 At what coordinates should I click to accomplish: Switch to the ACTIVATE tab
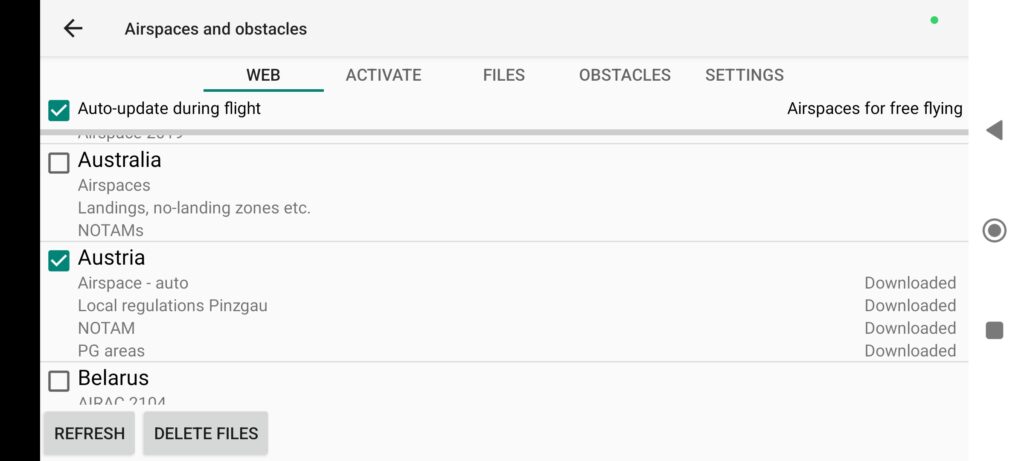383,75
